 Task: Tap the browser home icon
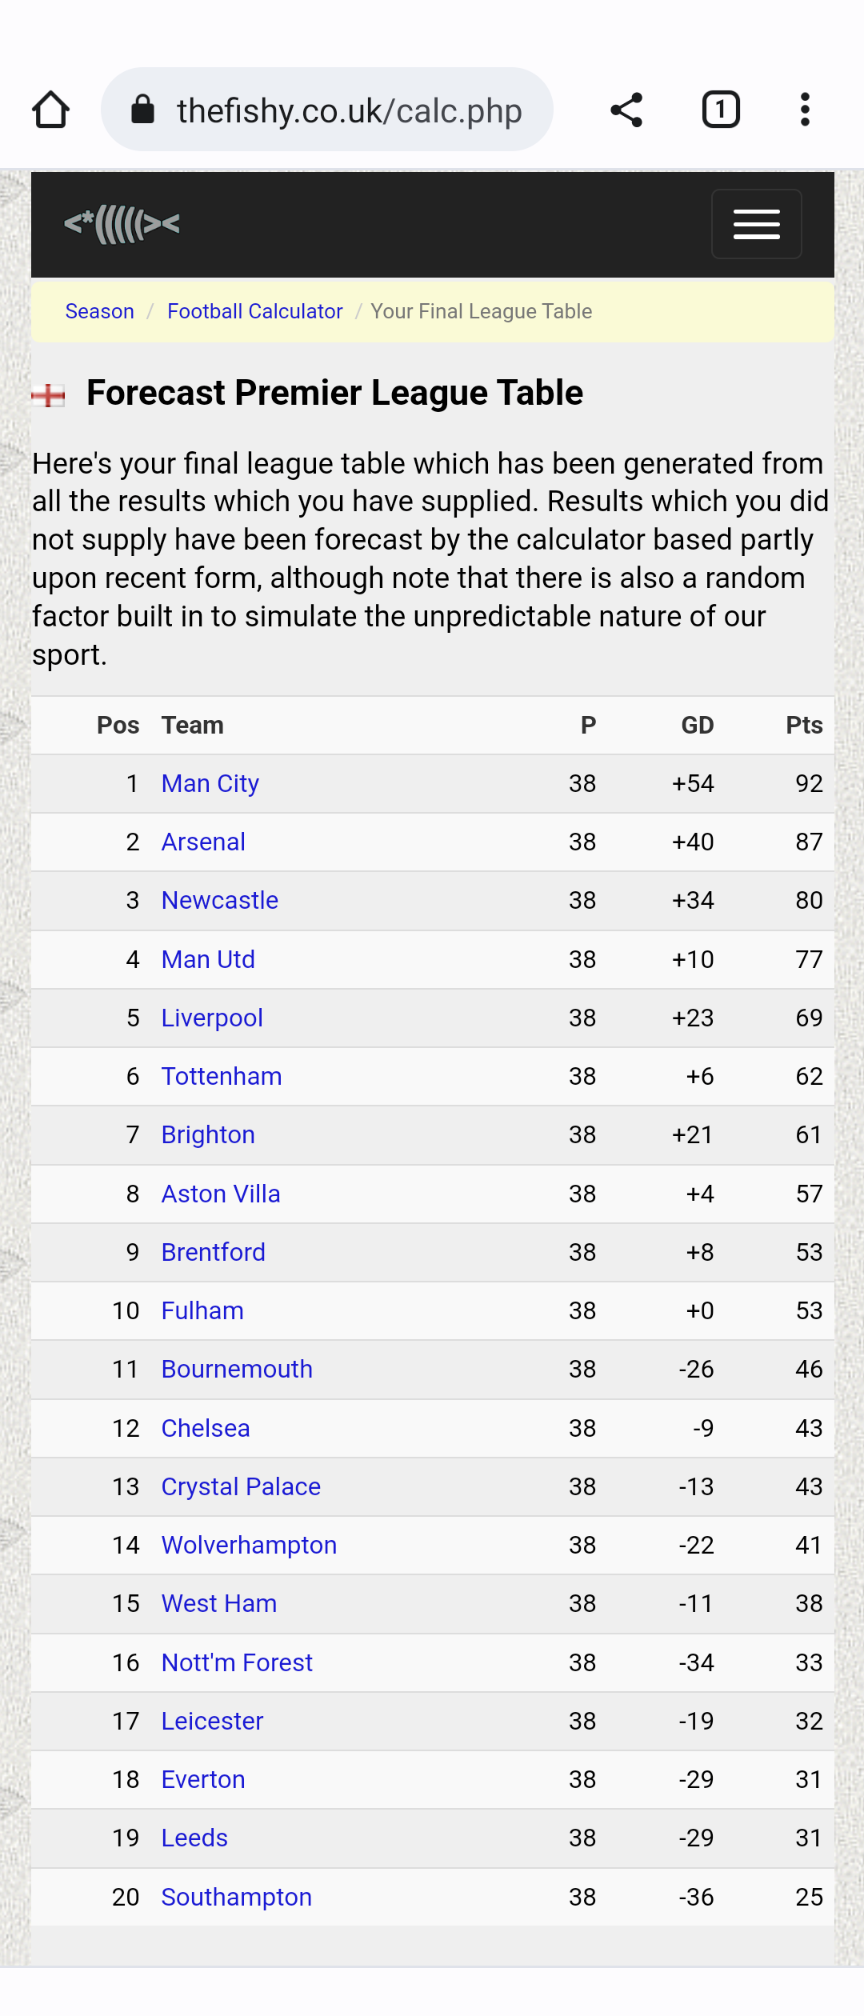[x=51, y=110]
